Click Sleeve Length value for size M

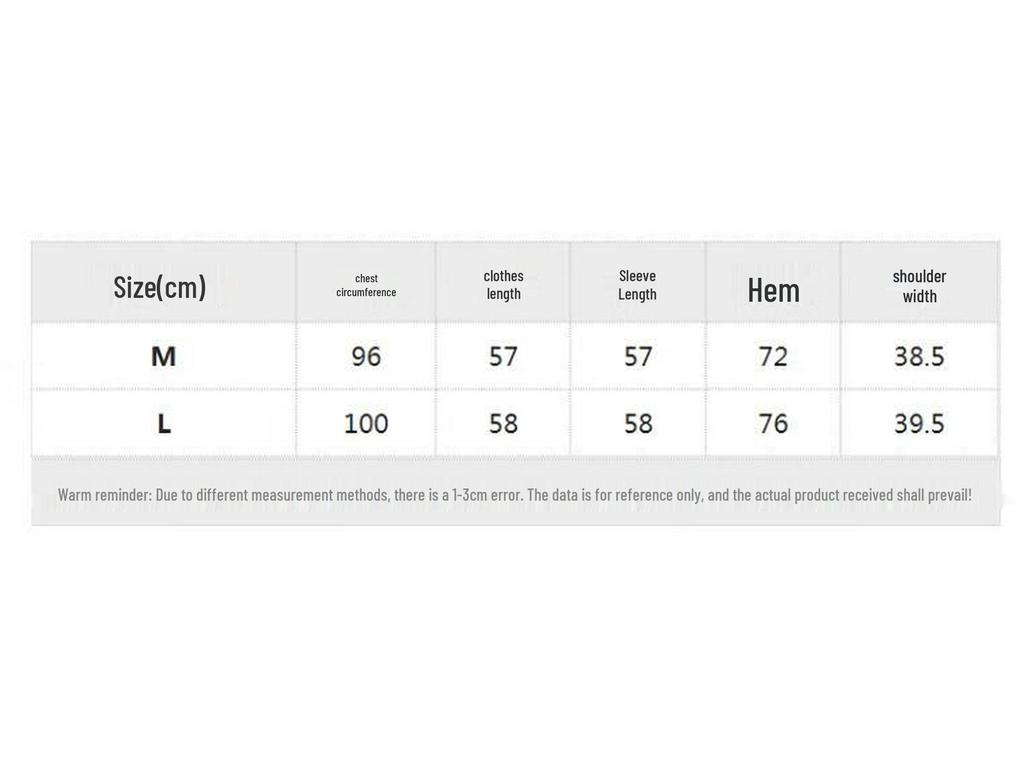(x=638, y=356)
